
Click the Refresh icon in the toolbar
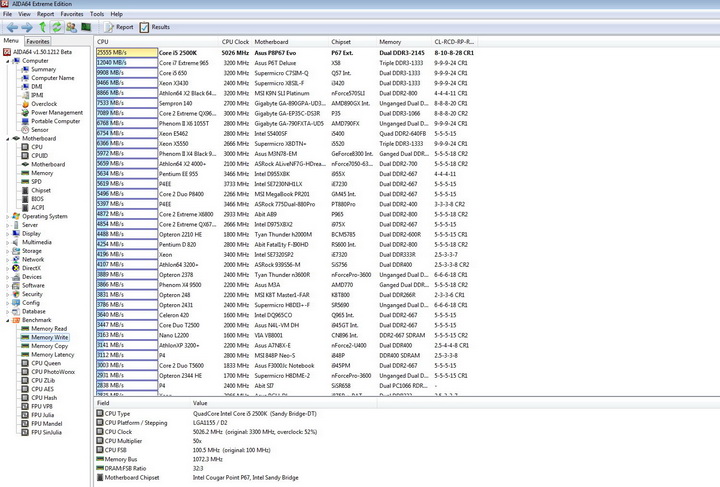tap(56, 27)
